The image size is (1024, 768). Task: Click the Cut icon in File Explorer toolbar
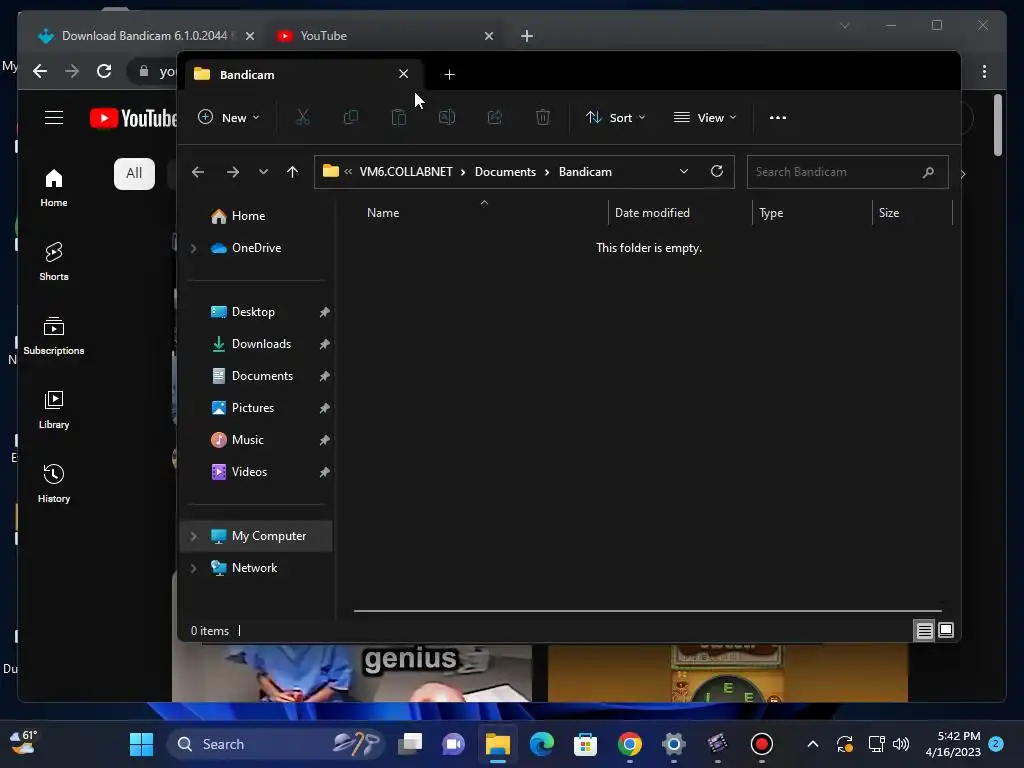(x=302, y=118)
